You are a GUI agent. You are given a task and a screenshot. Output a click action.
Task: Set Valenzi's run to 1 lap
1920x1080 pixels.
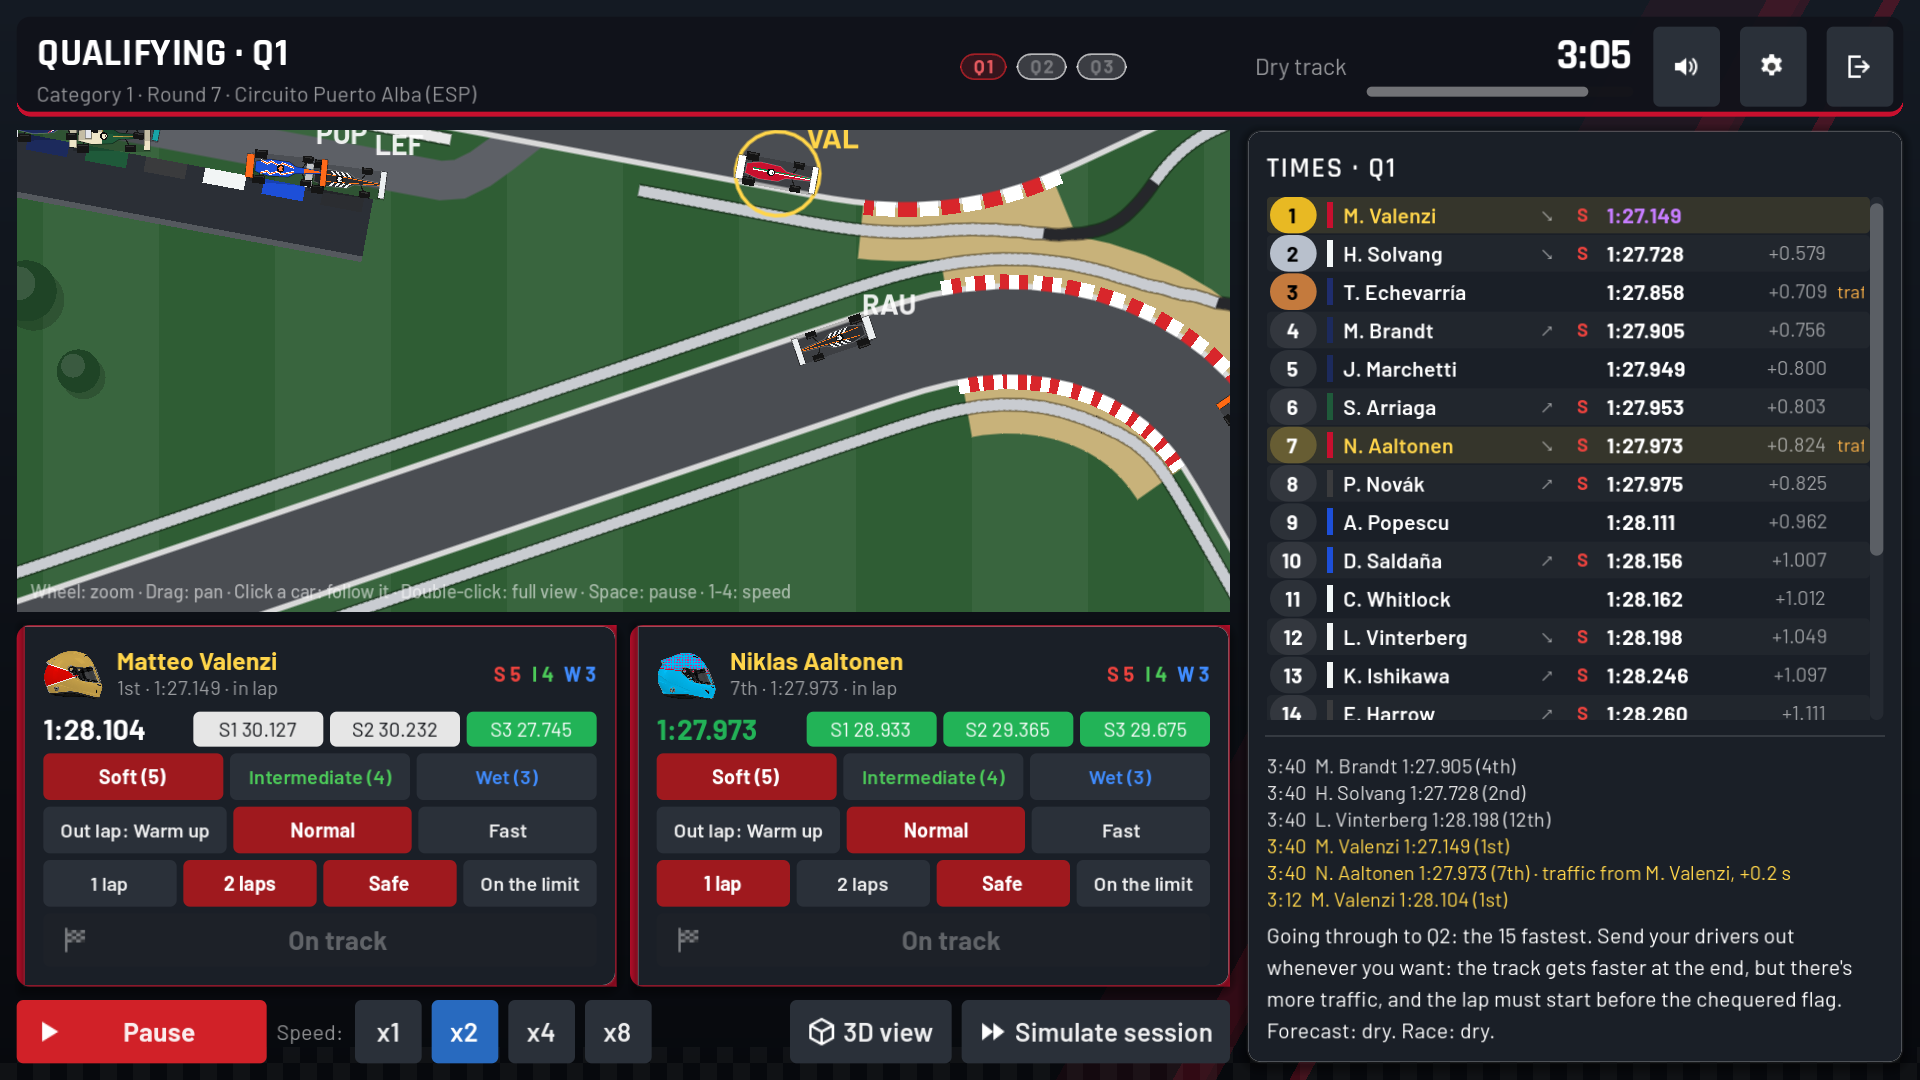point(109,884)
